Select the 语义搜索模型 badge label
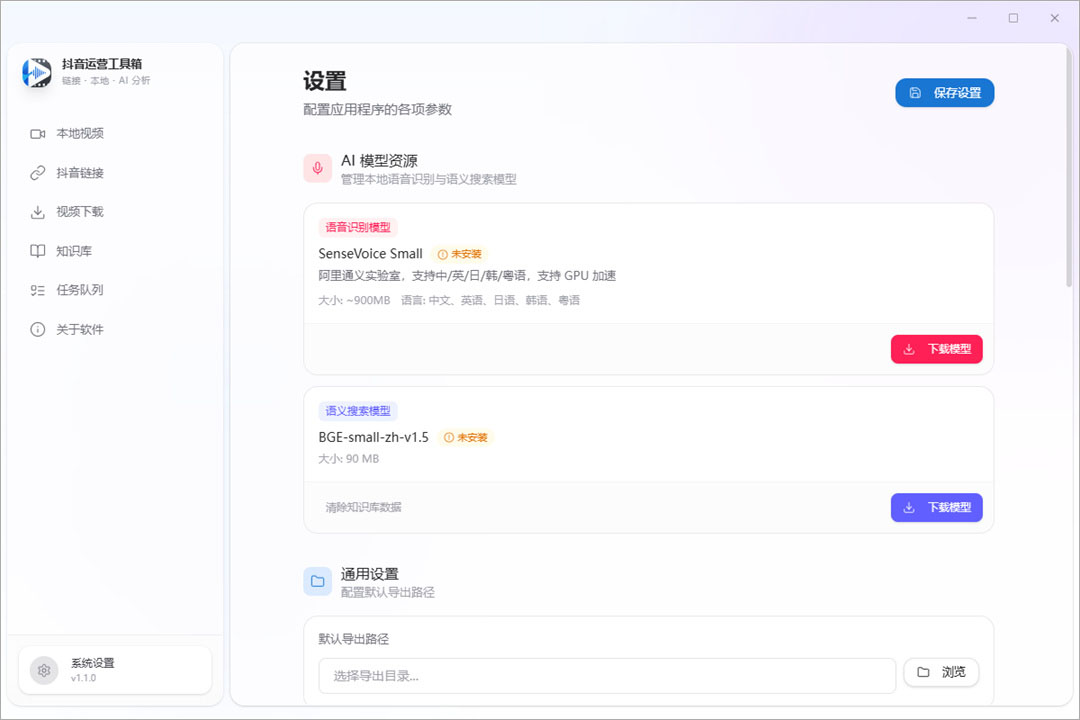Screen dimensions: 1080x720 coord(360,411)
